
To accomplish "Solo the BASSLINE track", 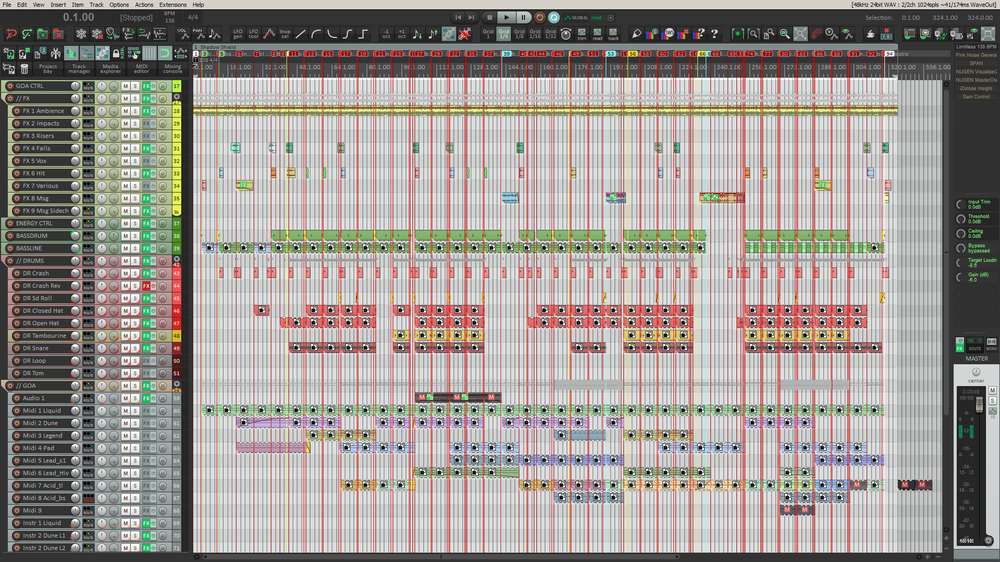I will click(135, 248).
